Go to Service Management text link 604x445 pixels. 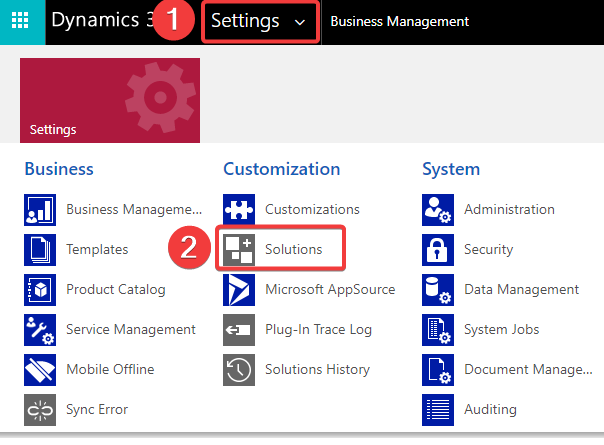131,330
